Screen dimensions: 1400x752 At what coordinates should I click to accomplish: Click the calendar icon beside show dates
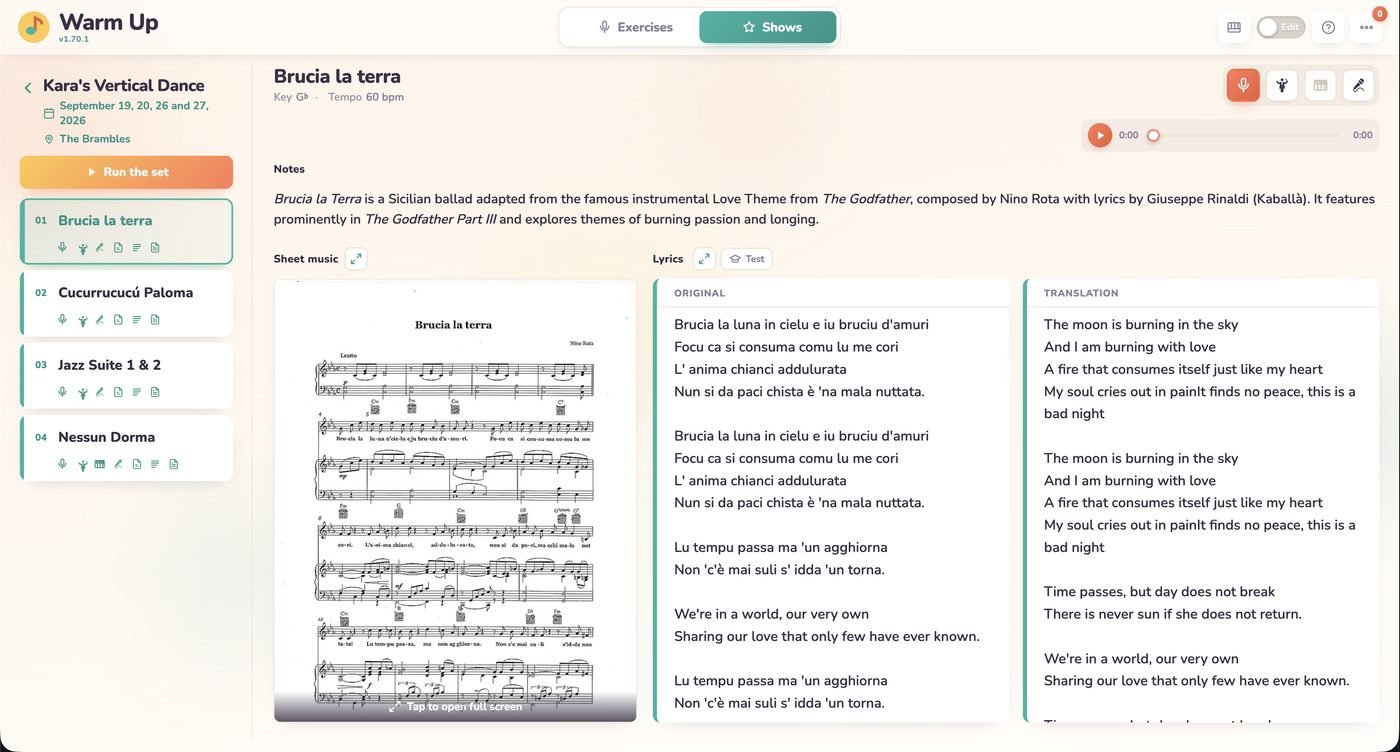click(x=48, y=113)
